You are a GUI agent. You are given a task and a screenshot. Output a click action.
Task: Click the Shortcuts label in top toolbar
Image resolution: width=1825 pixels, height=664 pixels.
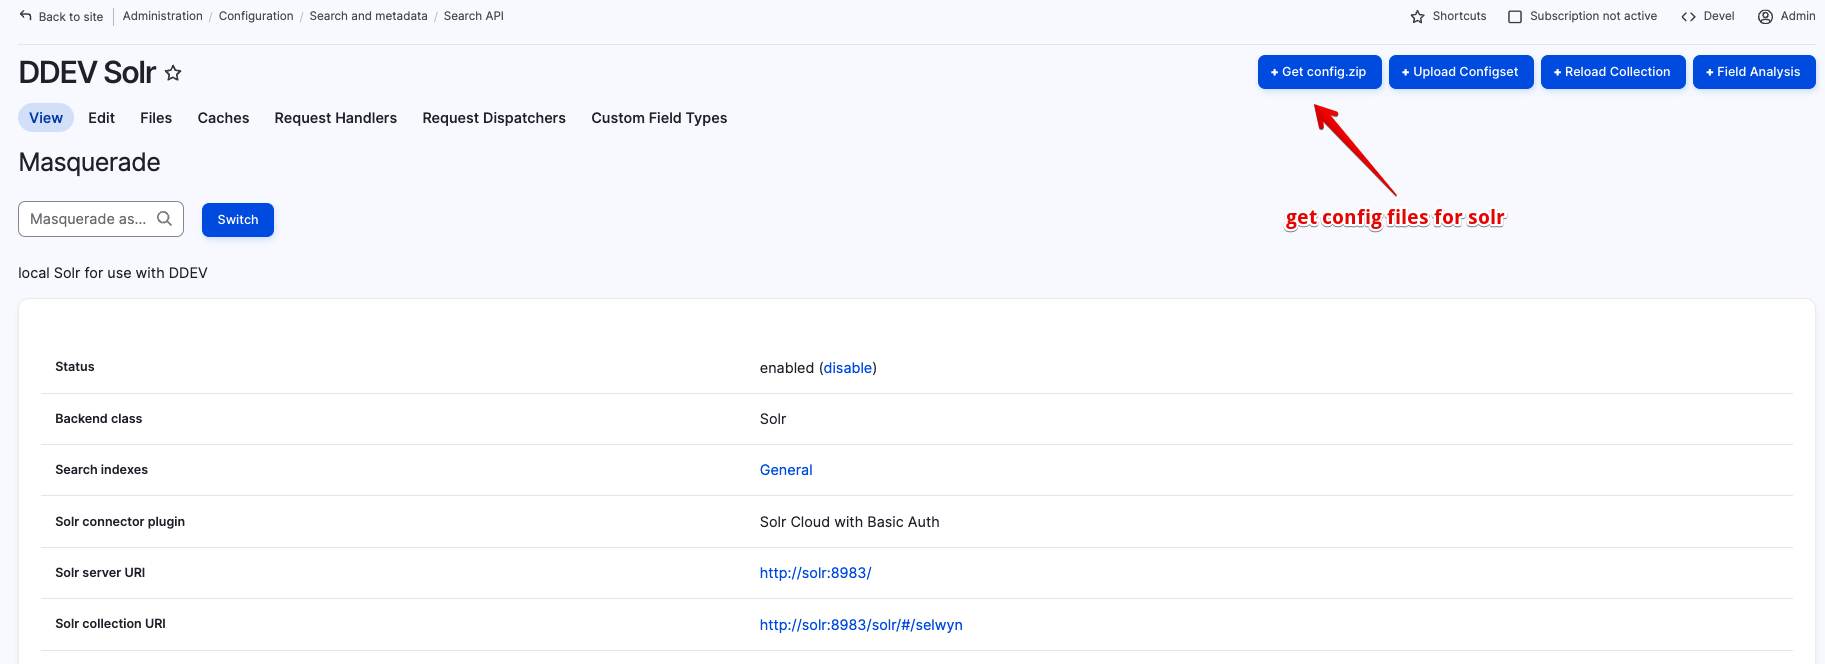1459,16
